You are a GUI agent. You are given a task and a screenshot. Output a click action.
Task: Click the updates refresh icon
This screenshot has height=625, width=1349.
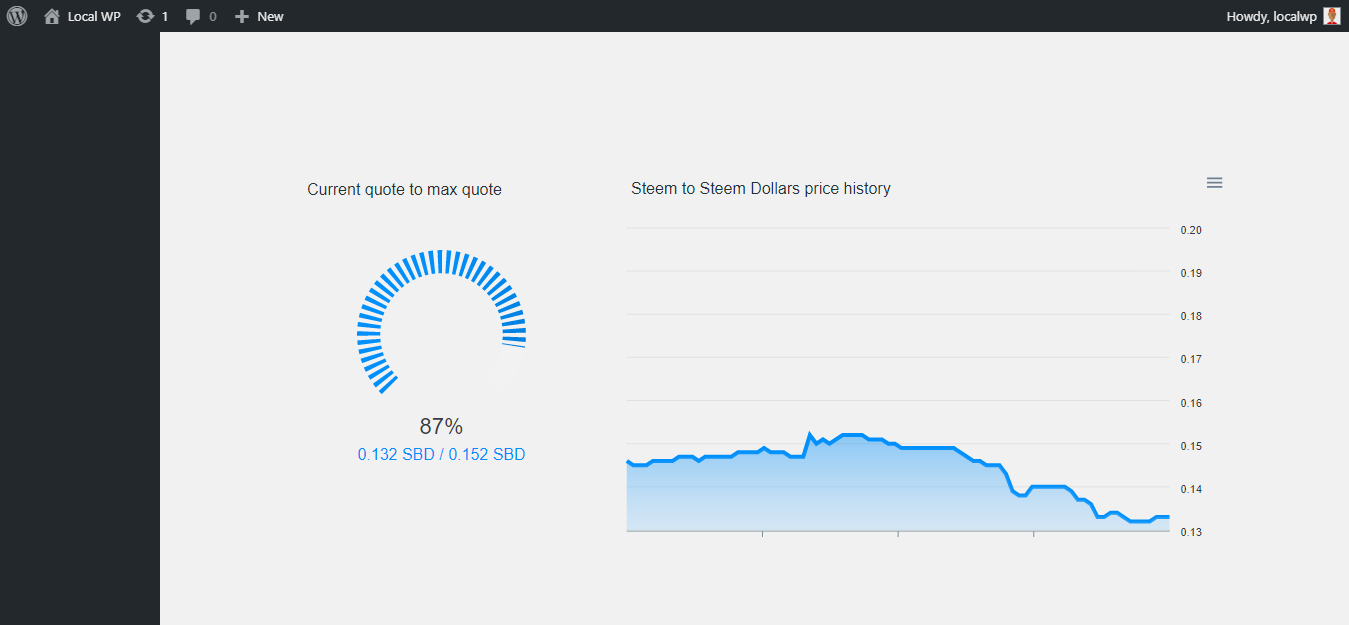(x=145, y=16)
